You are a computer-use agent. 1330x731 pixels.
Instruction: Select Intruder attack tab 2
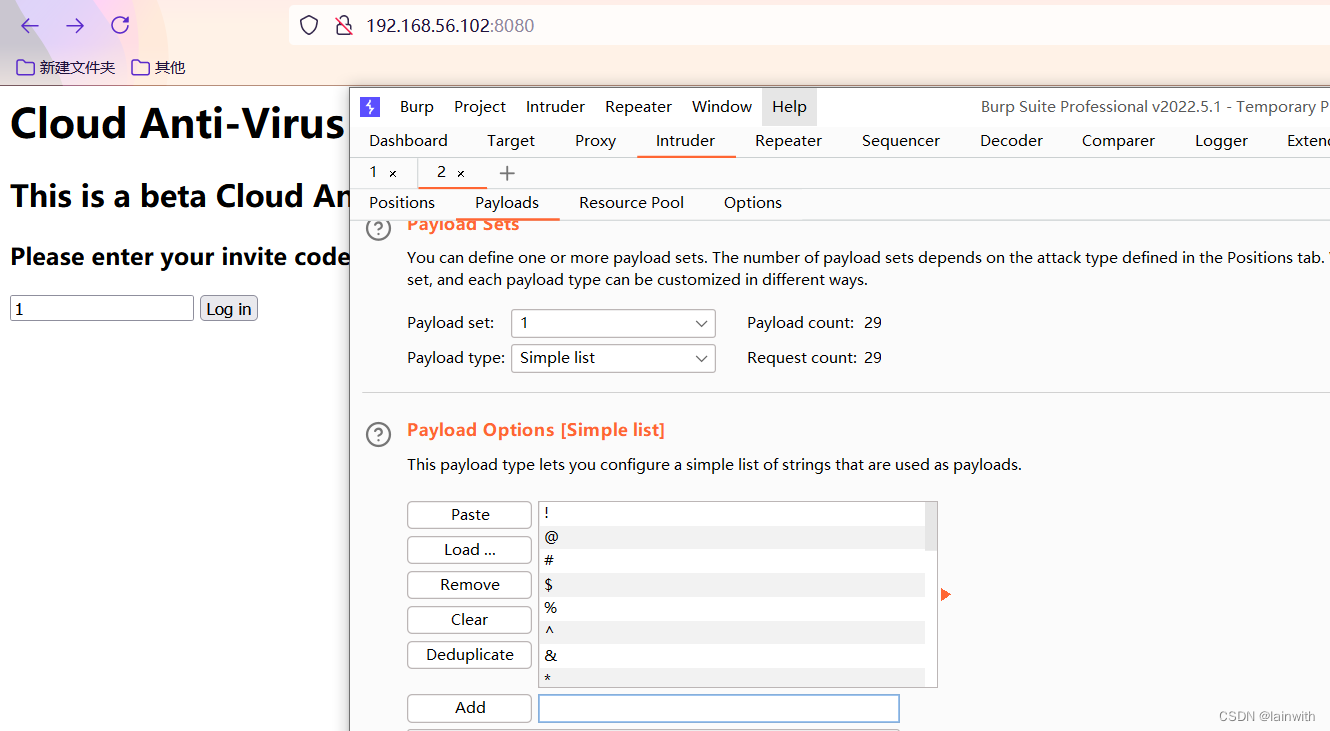(441, 173)
